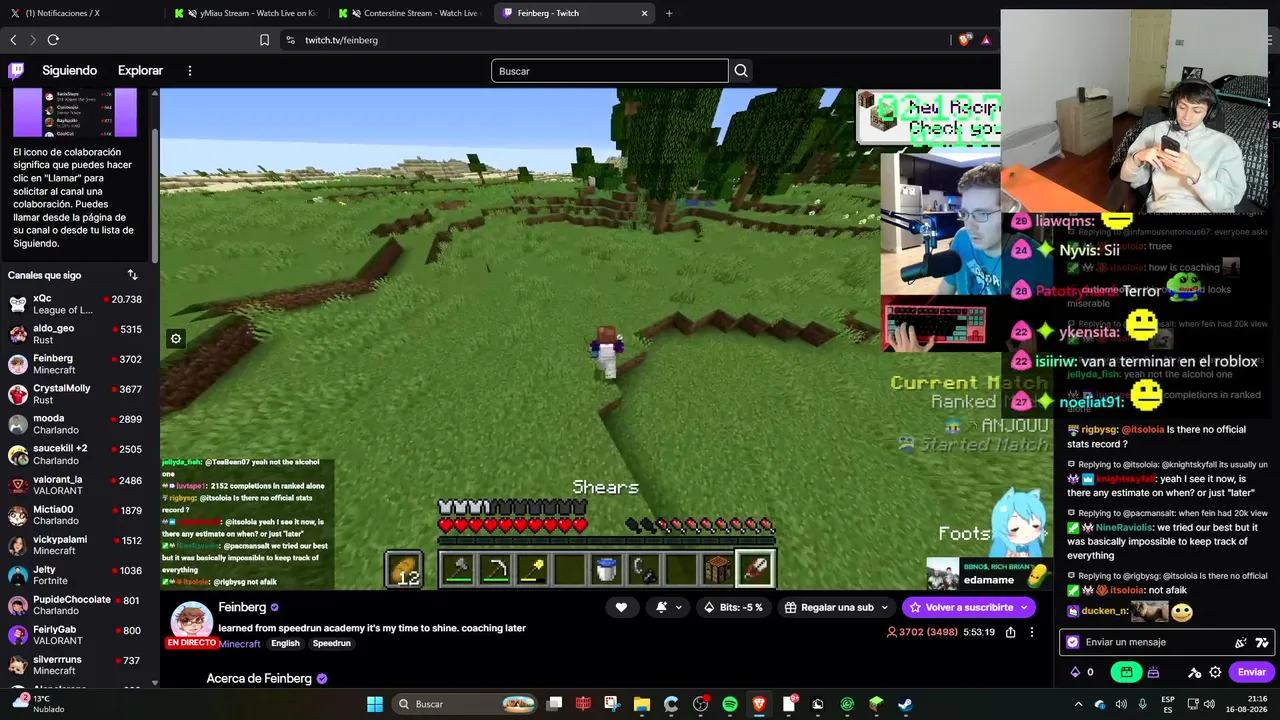Open the Siguiendo page
The width and height of the screenshot is (1280, 720).
70,71
